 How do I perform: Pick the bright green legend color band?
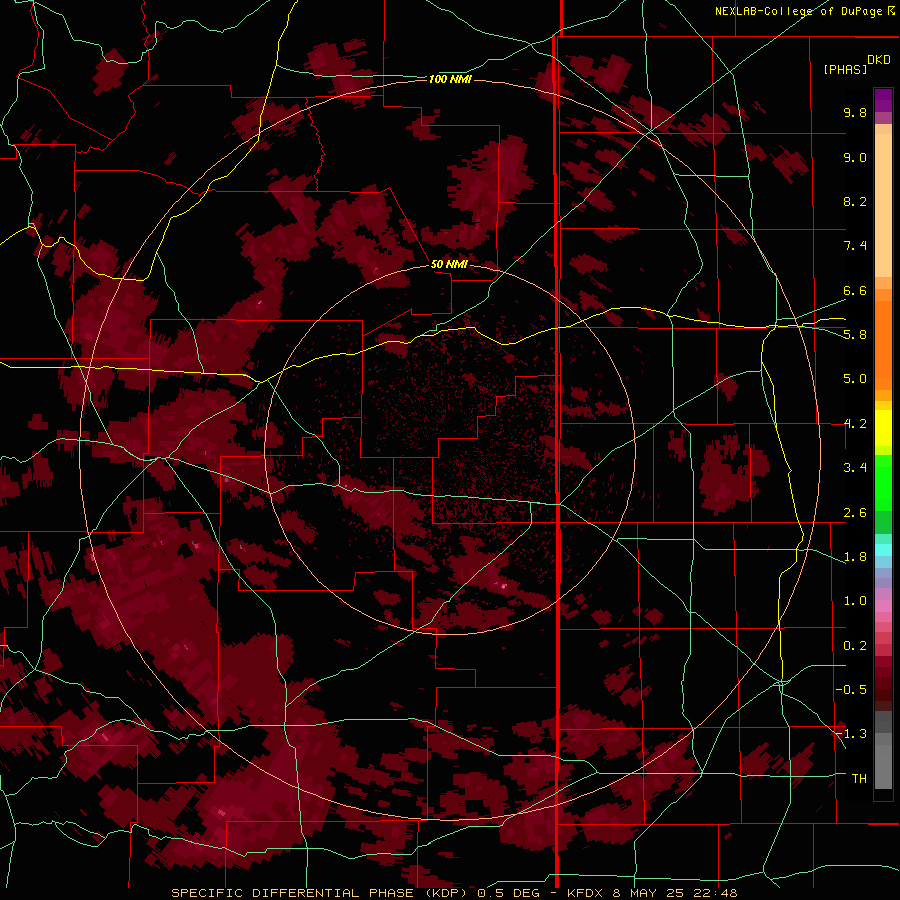pos(883,482)
